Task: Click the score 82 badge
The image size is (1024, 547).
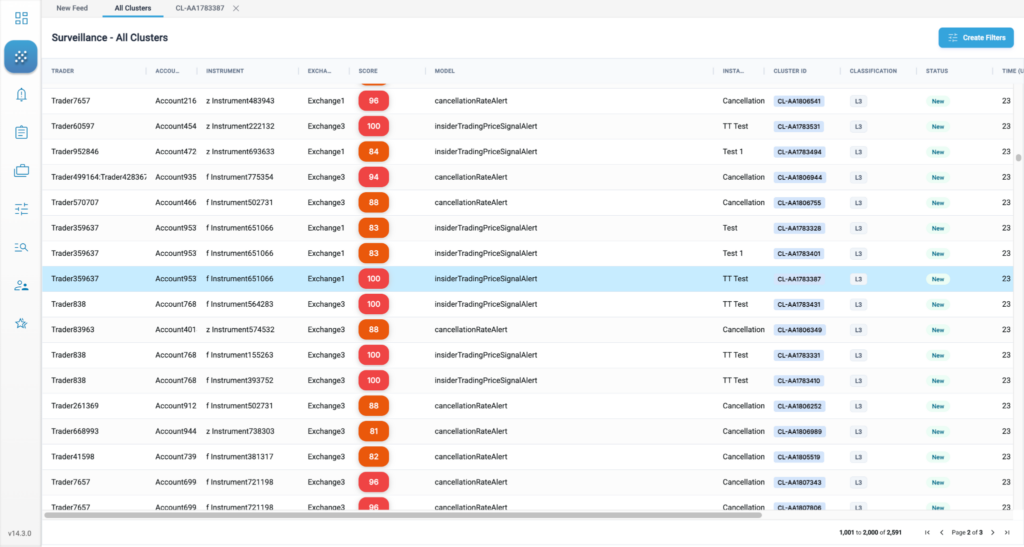Action: [x=374, y=458]
